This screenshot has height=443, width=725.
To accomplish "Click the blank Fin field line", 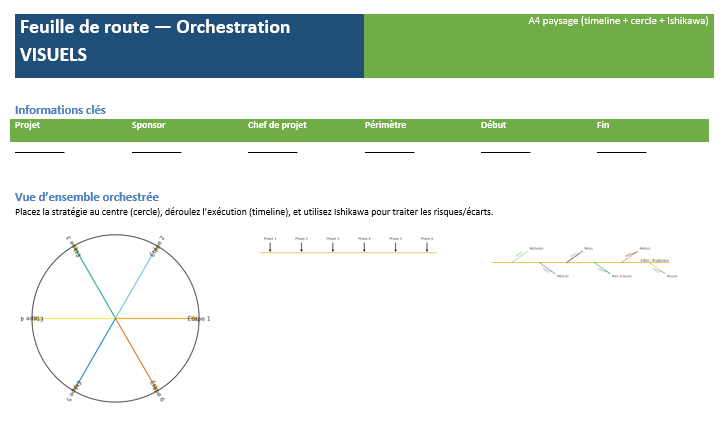I will pos(621,150).
